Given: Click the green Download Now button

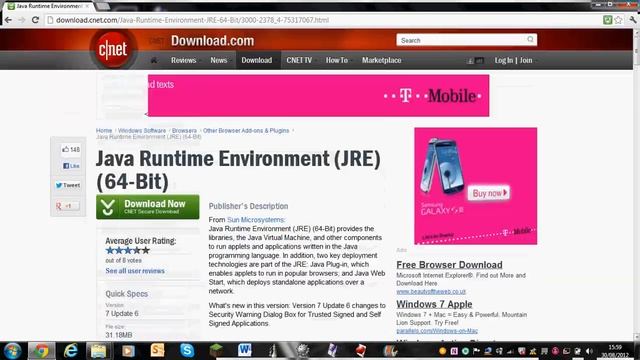Looking at the screenshot, I should coord(148,207).
